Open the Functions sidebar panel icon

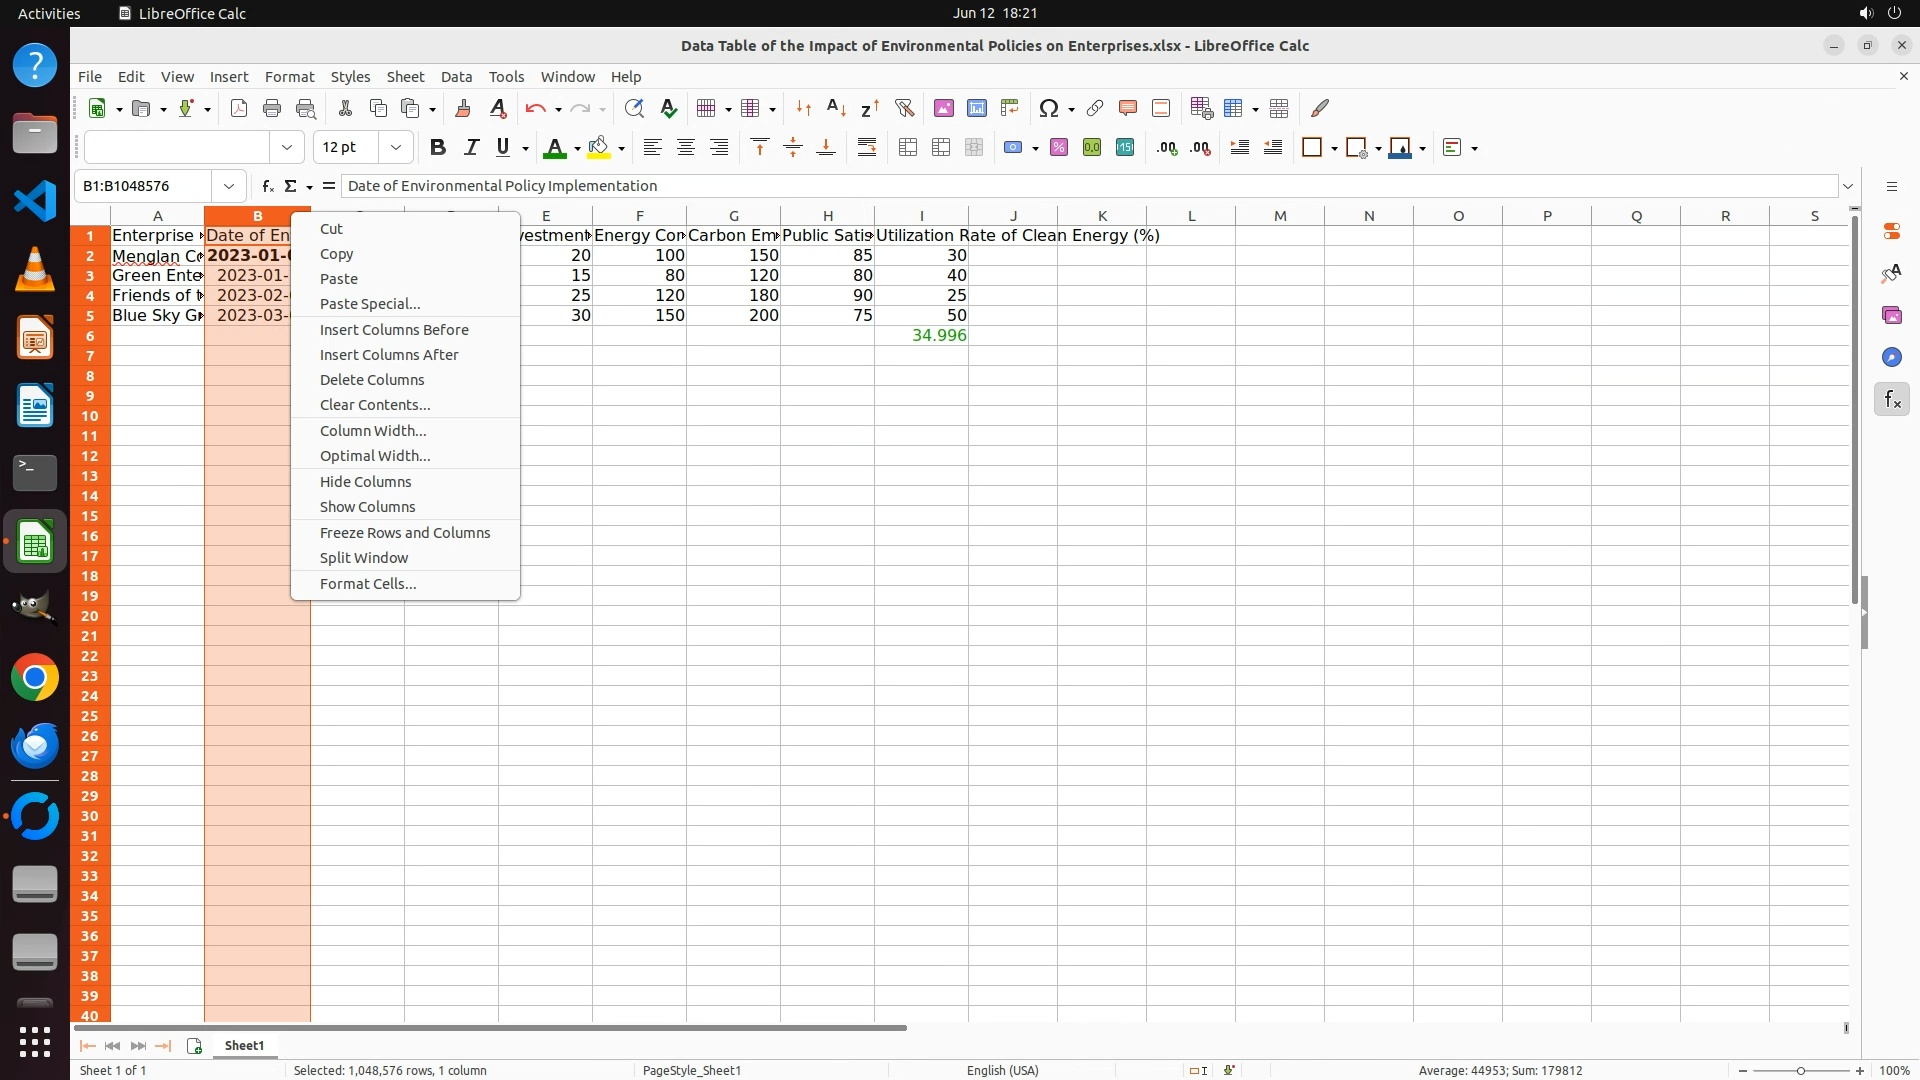1891,400
